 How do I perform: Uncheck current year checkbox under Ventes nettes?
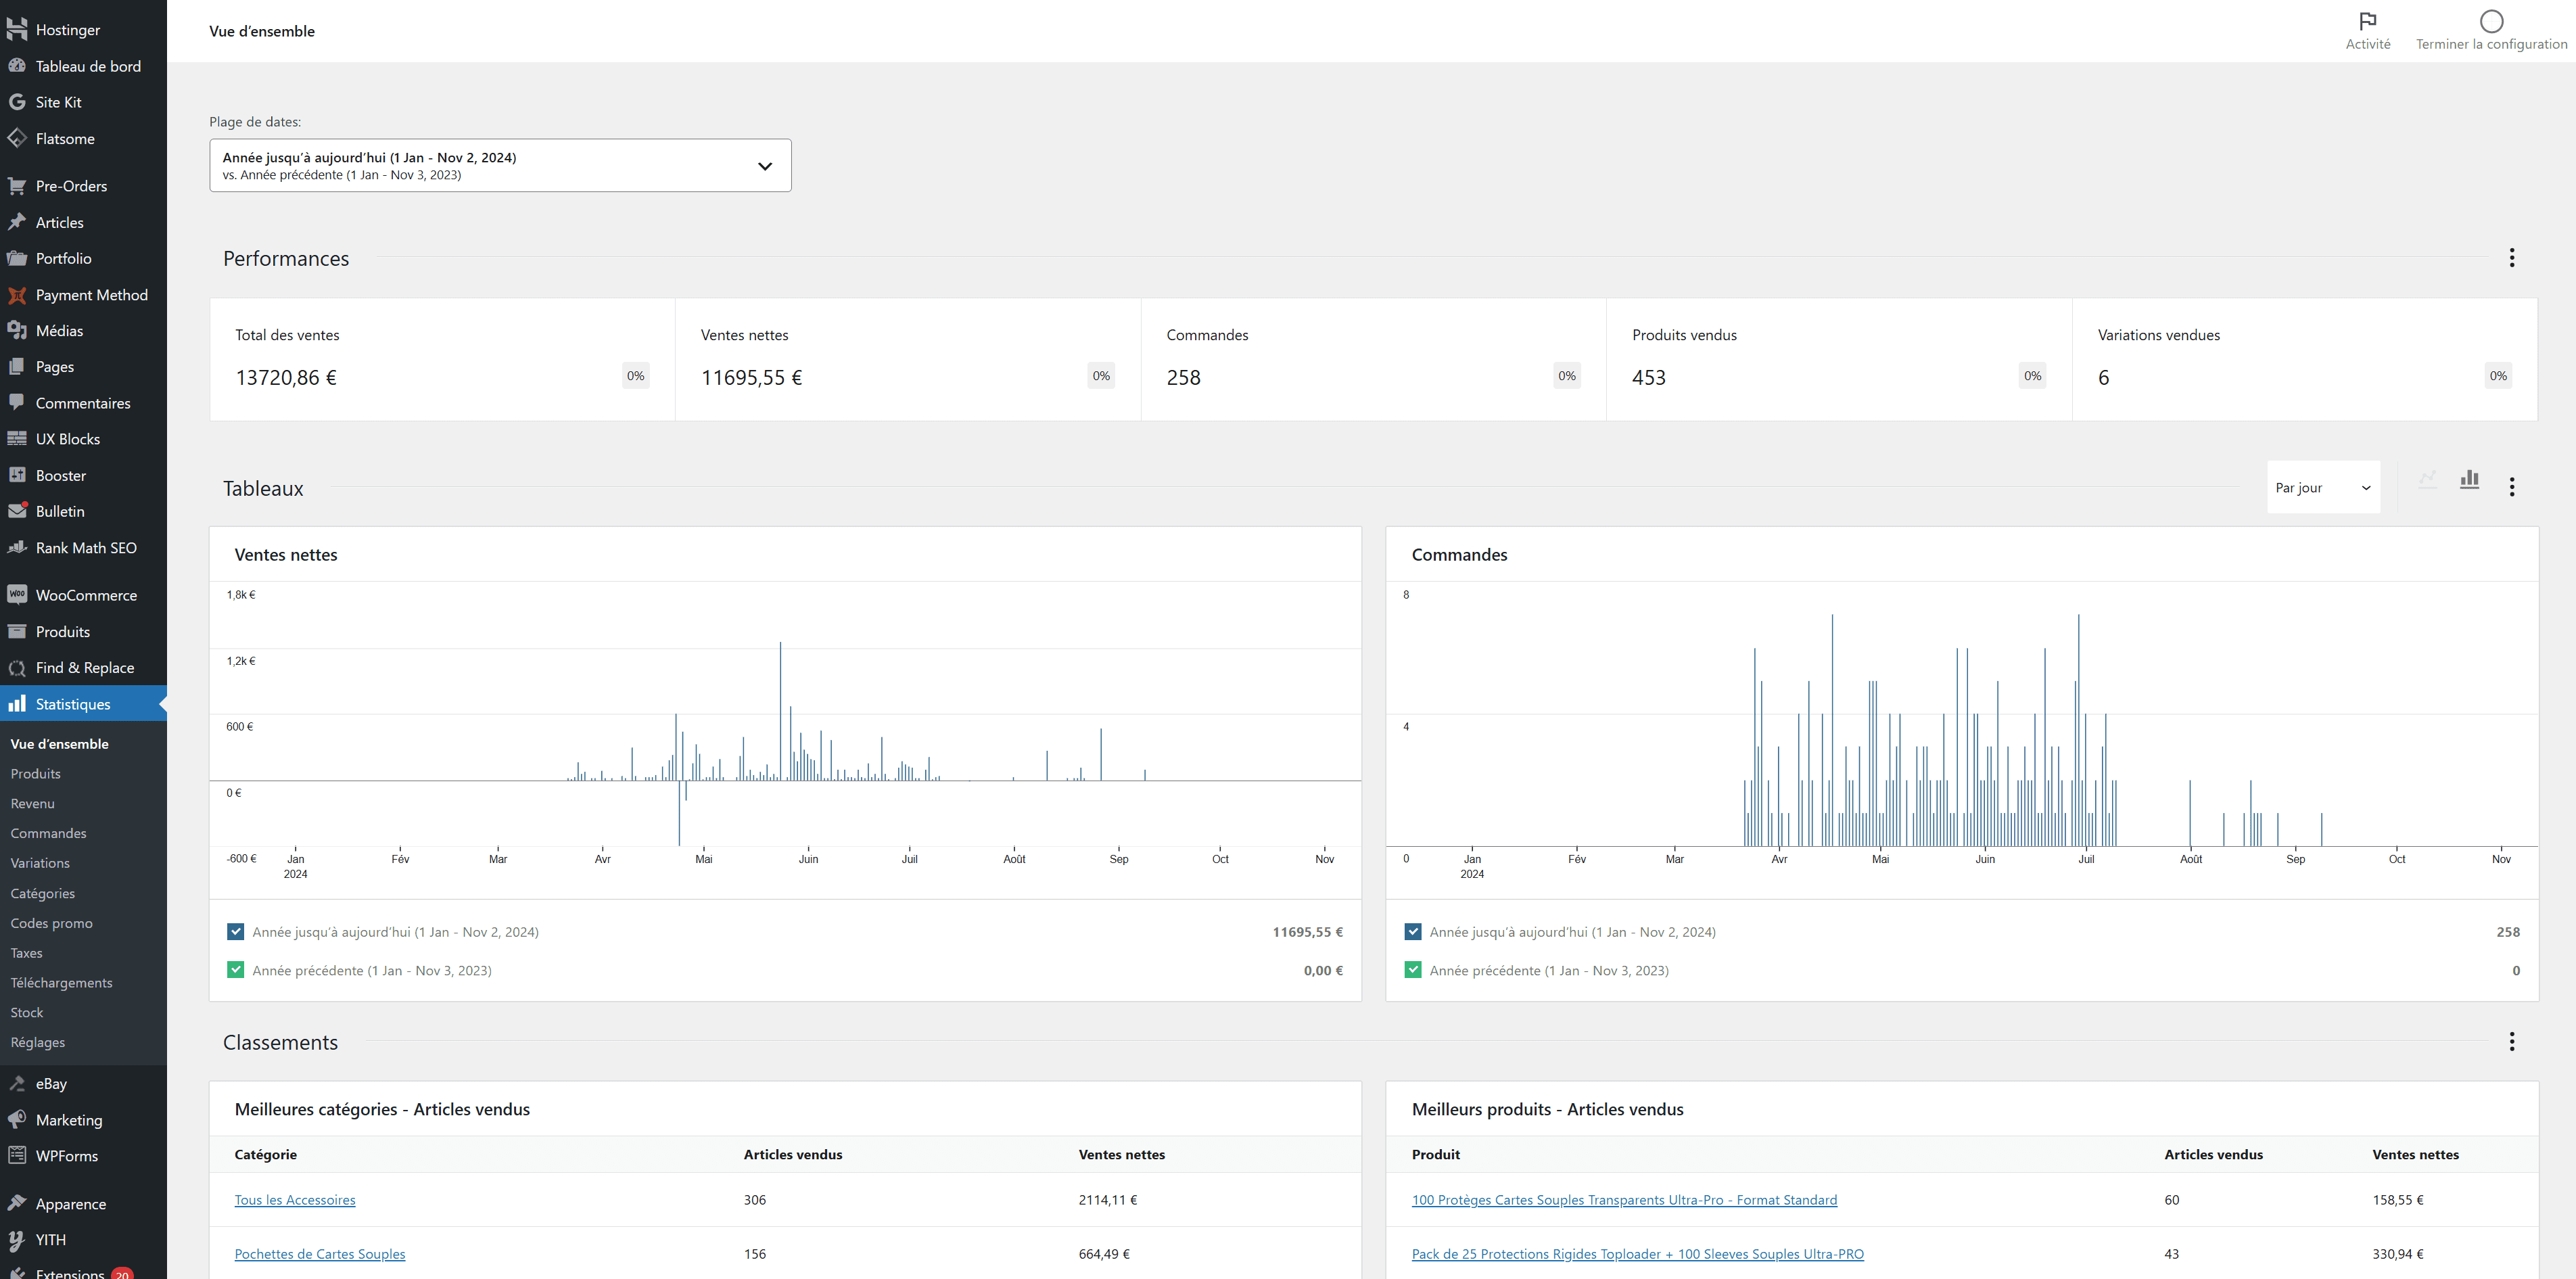coord(236,932)
